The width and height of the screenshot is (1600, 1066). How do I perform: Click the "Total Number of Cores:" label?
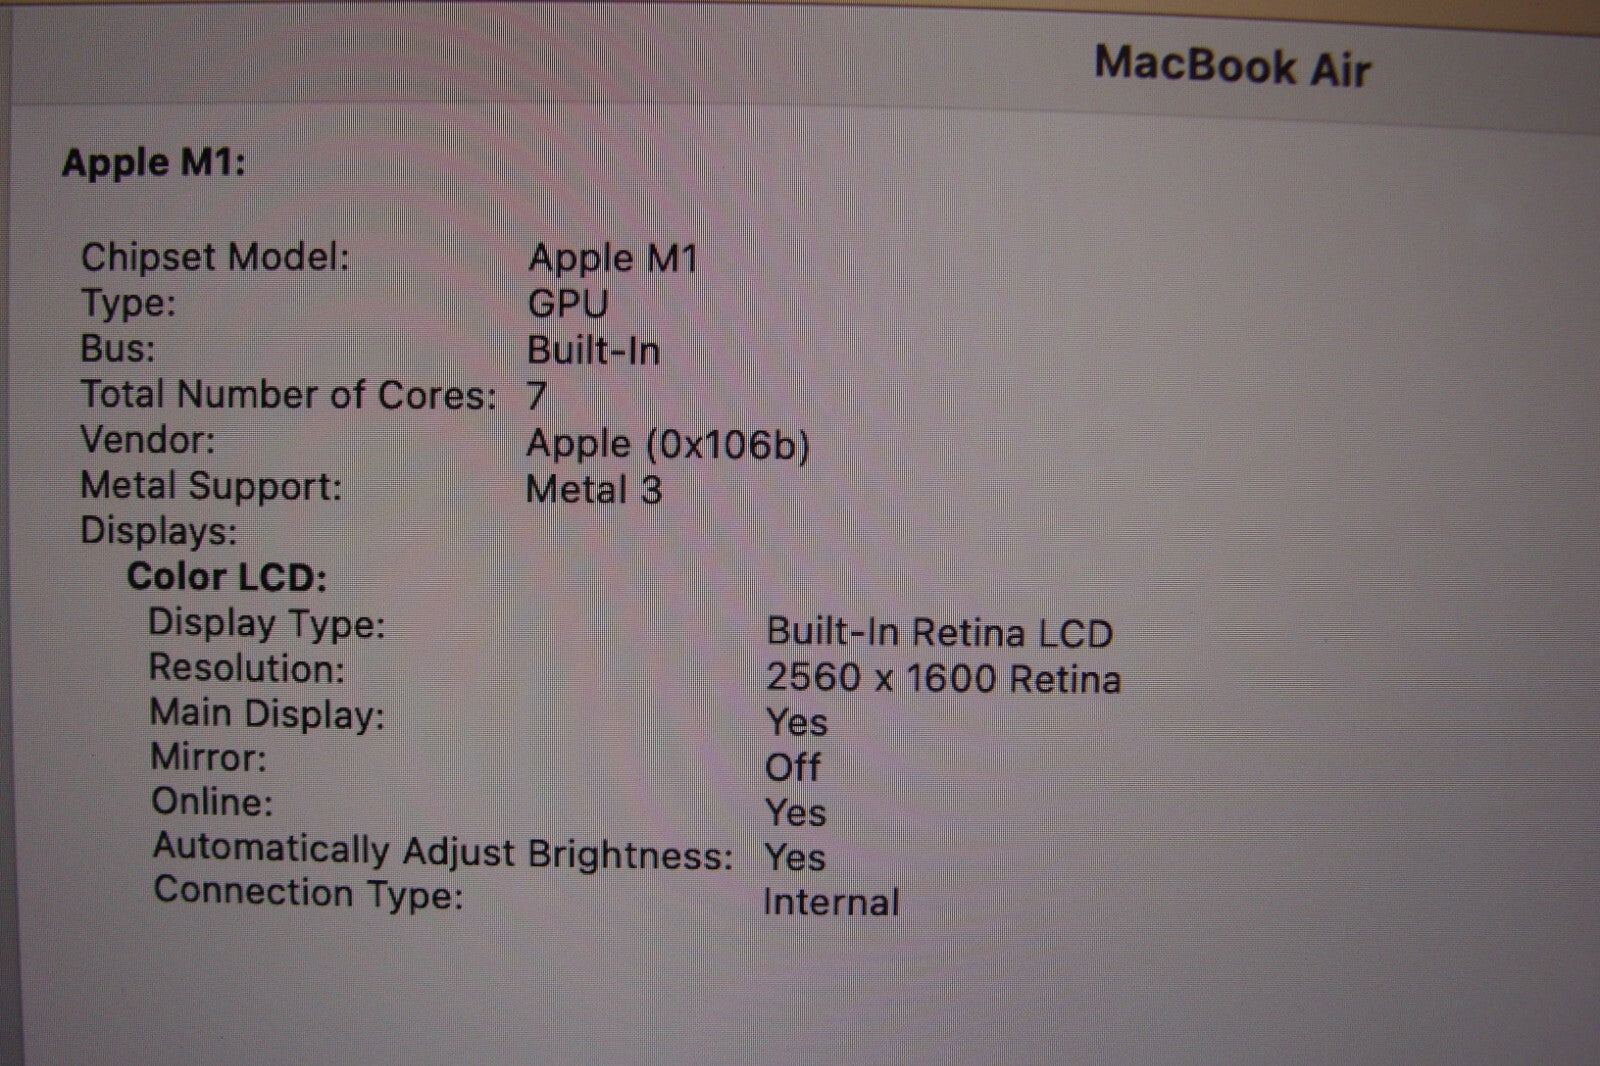pos(288,395)
